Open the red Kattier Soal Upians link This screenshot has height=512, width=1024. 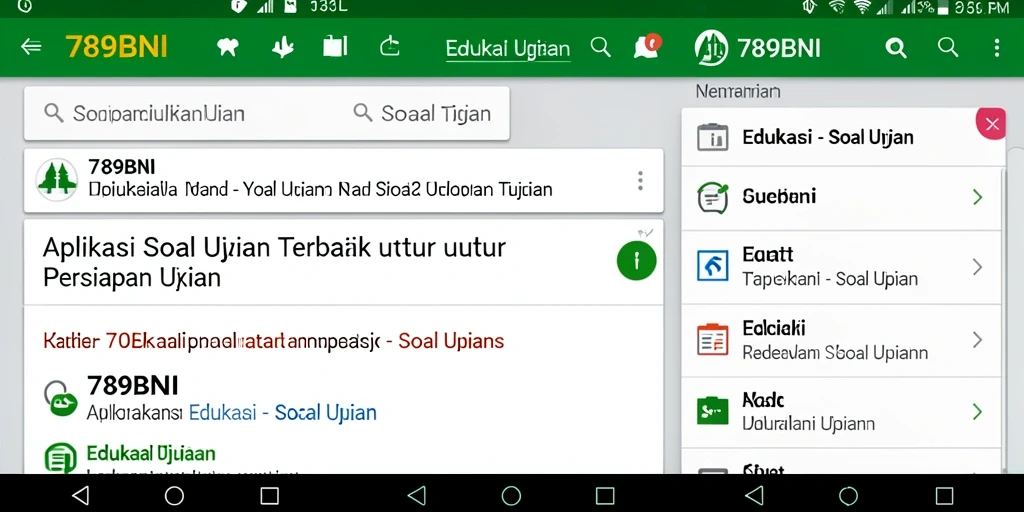pyautogui.click(x=273, y=340)
